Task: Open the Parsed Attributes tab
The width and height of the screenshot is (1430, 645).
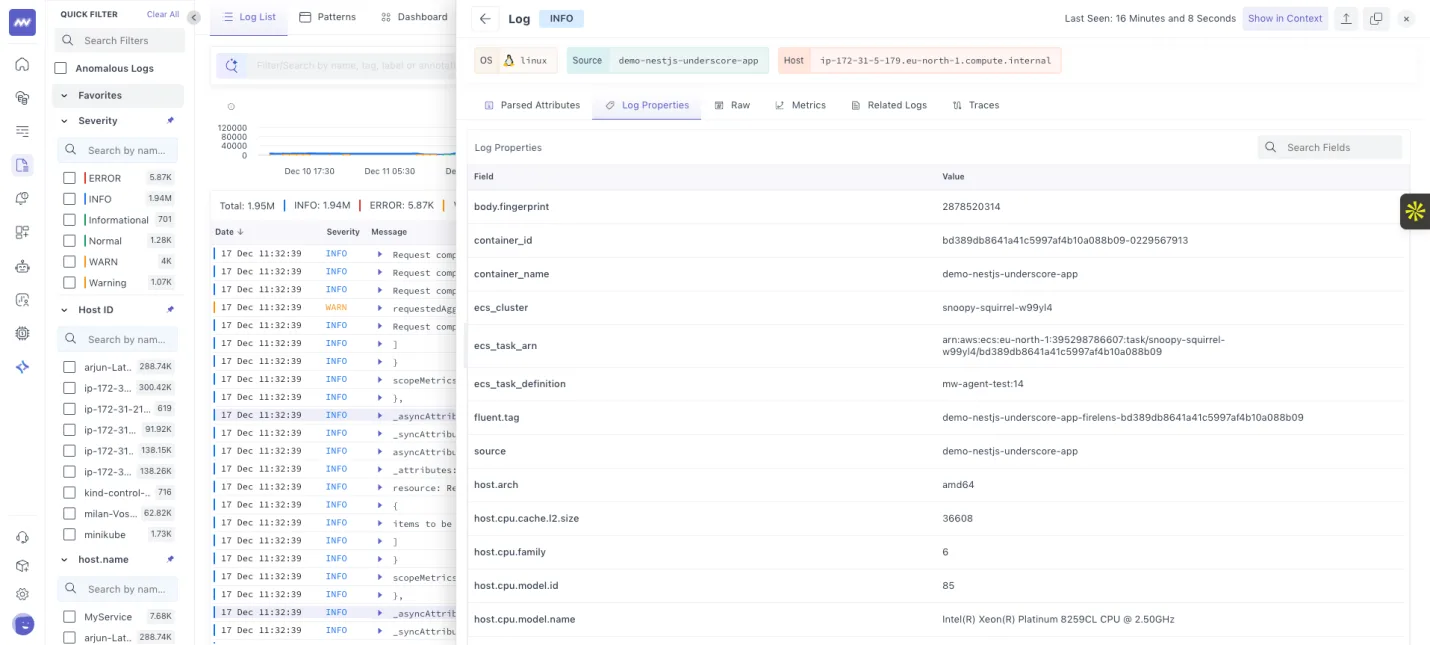Action: click(x=532, y=105)
